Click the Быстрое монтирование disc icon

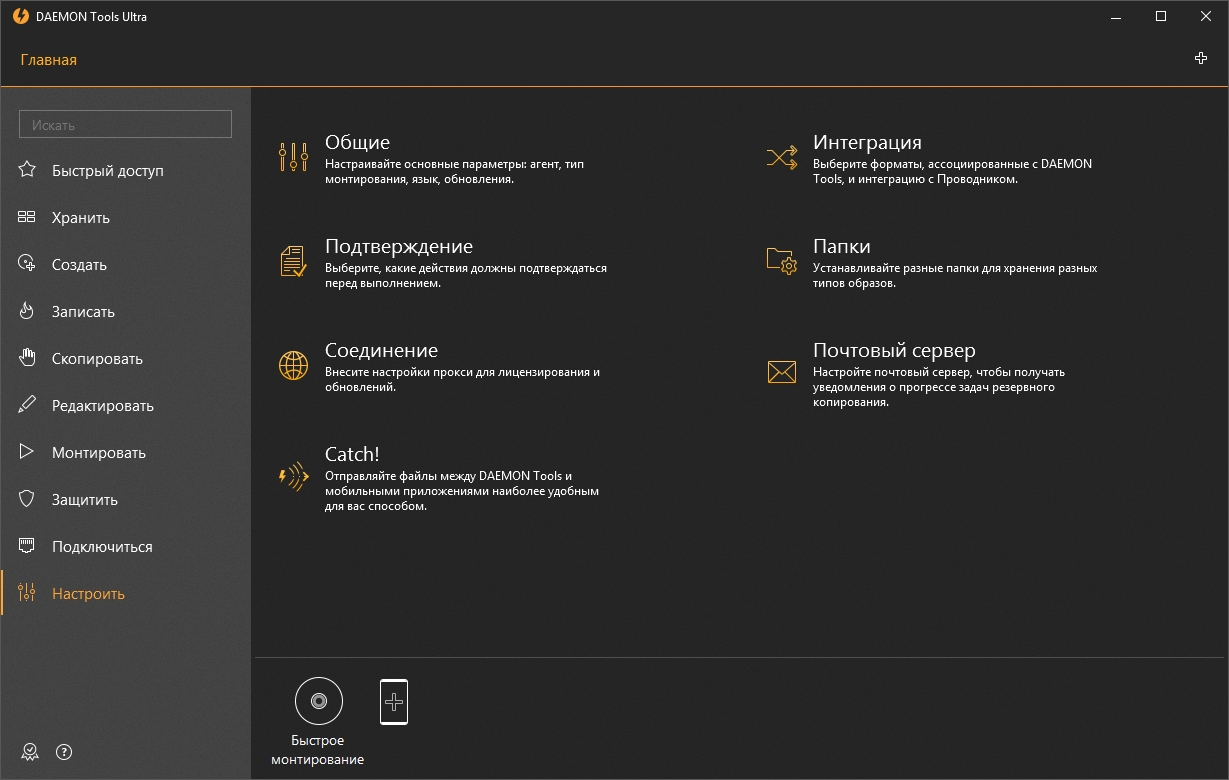(x=318, y=701)
